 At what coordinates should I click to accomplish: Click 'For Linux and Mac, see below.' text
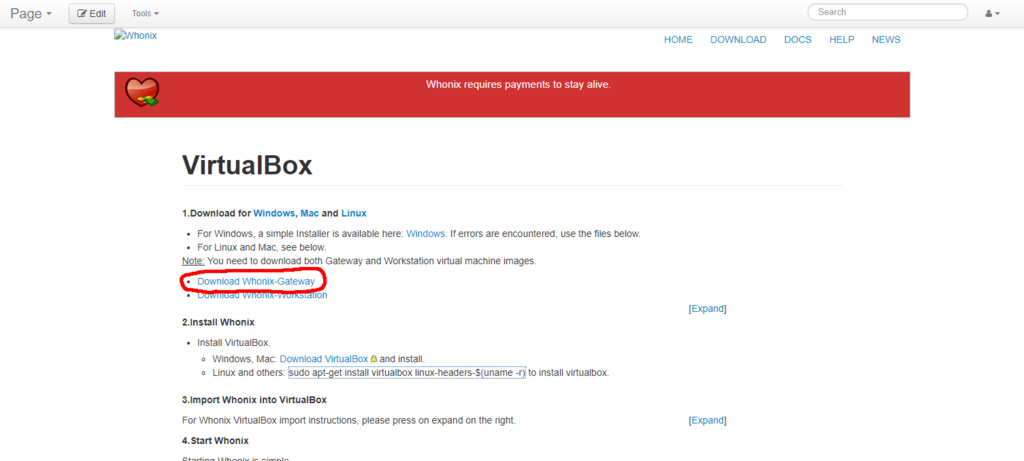pyautogui.click(x=261, y=247)
